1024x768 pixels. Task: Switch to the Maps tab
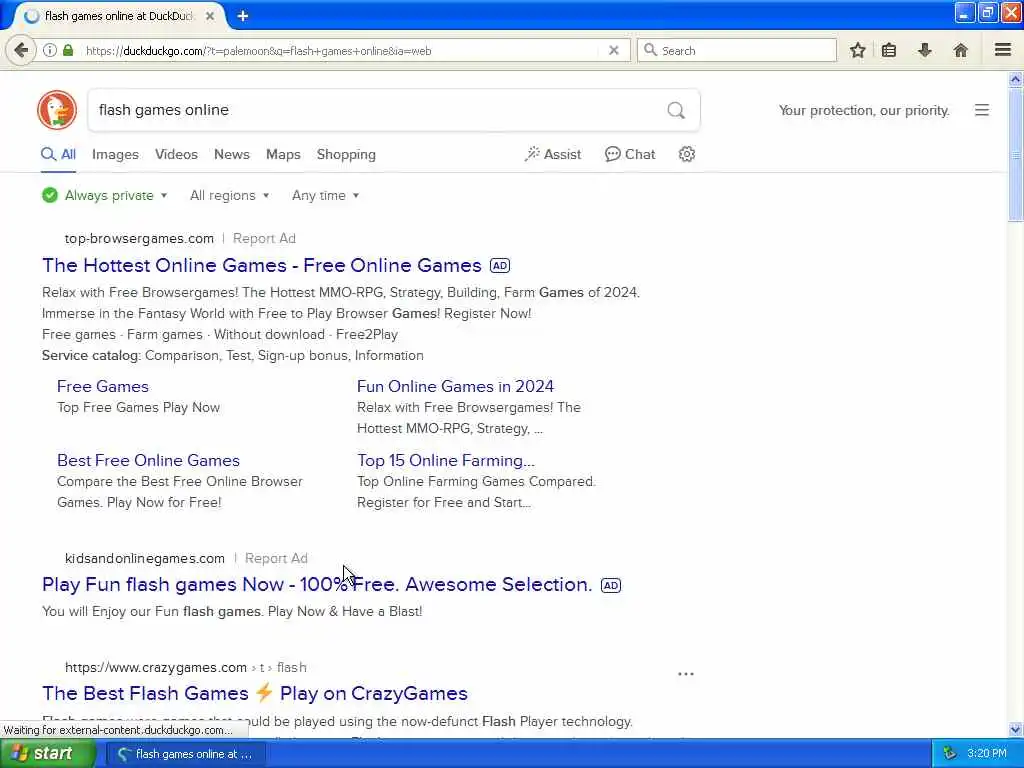coord(283,154)
